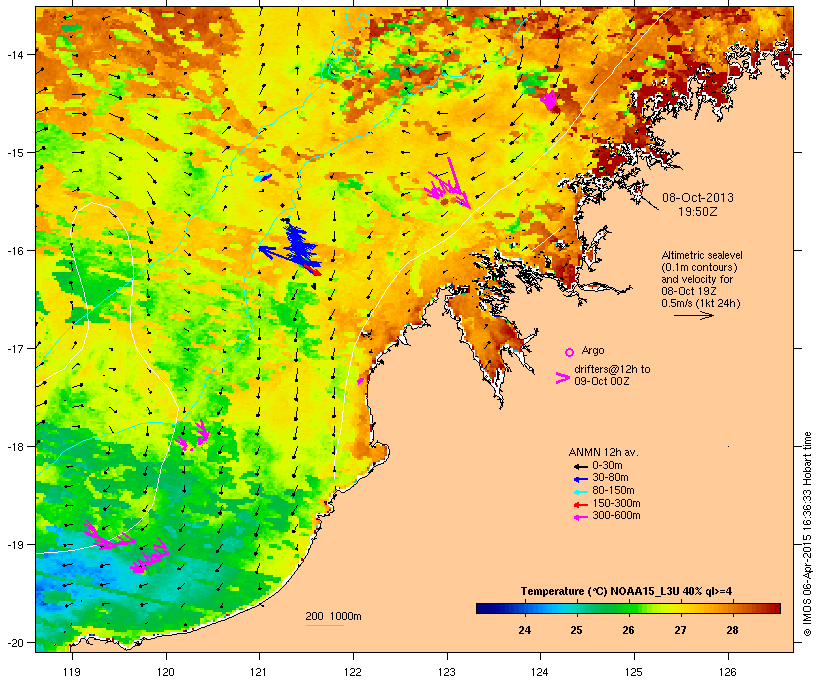Click the blue 30-80m legend arrow
The image size is (820, 680).
(580, 479)
